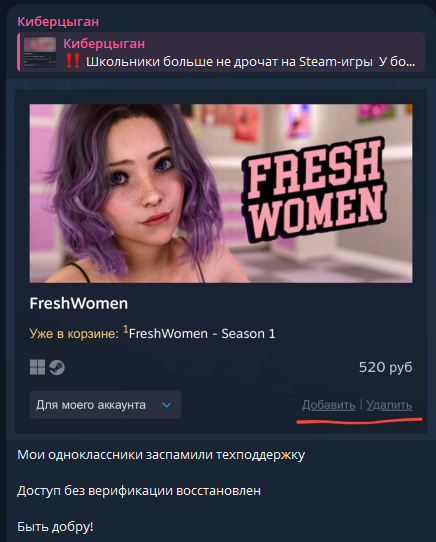Open the Киберцыган channel name at top
The image size is (436, 542).
tap(58, 22)
